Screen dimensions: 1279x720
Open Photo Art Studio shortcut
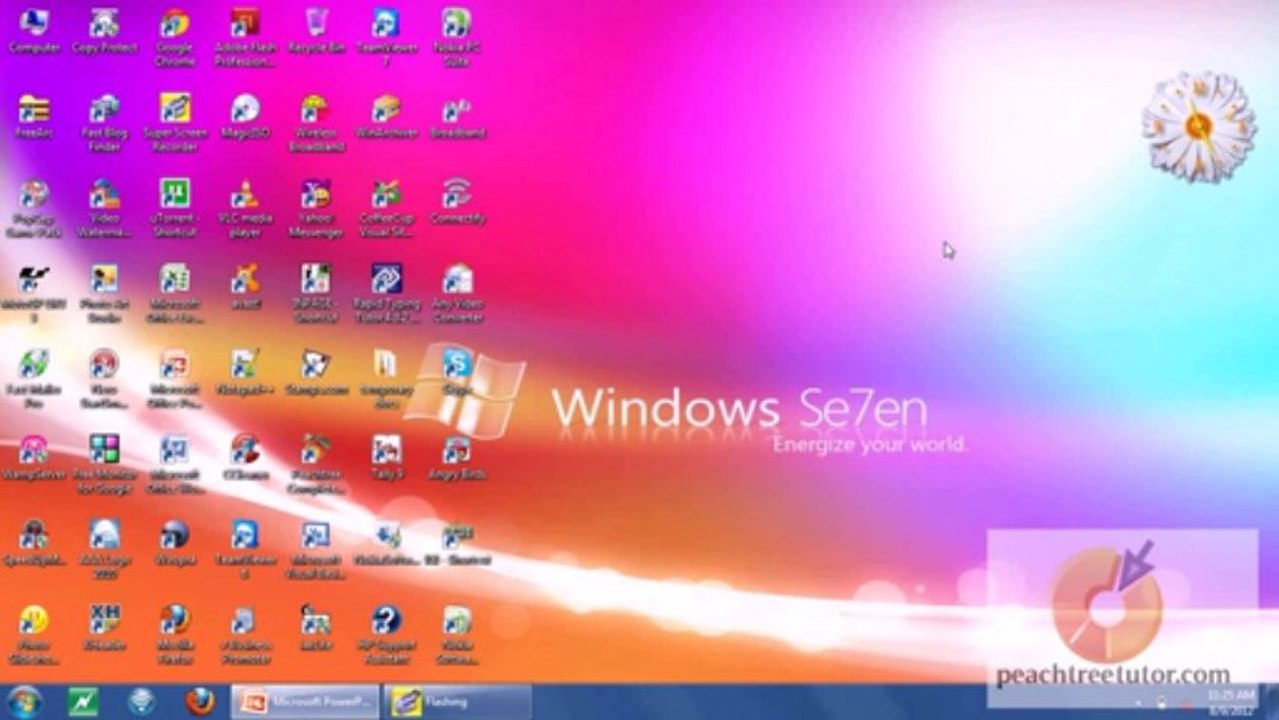104,294
